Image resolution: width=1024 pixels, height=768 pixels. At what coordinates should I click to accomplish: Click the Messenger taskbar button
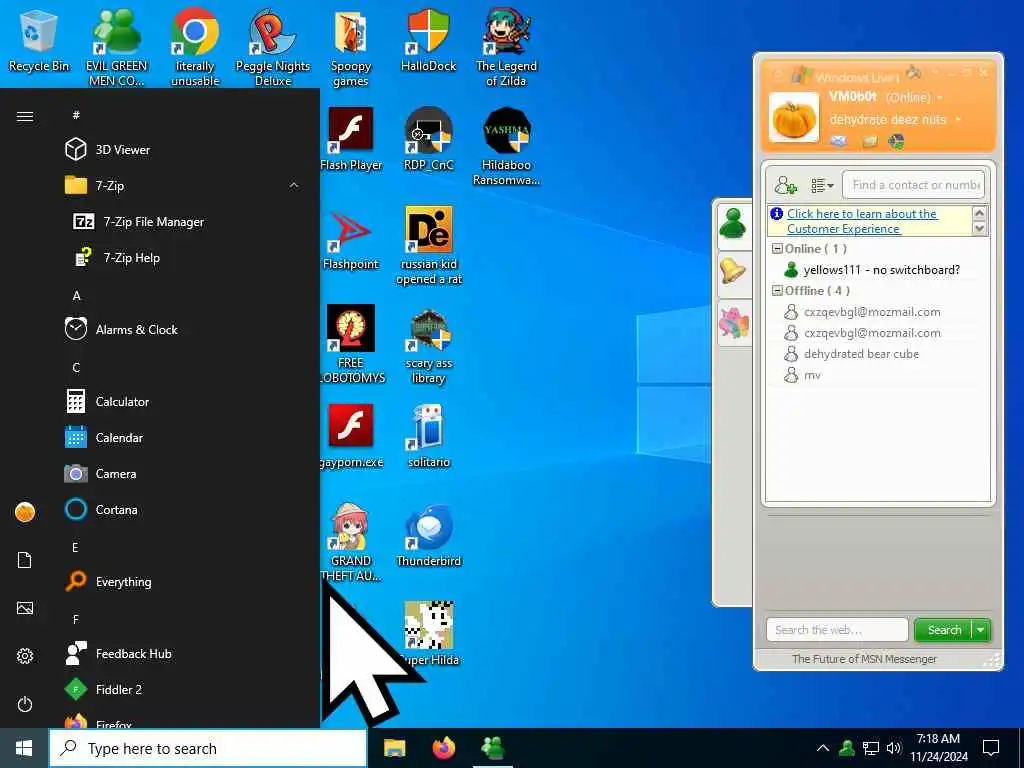click(x=492, y=748)
